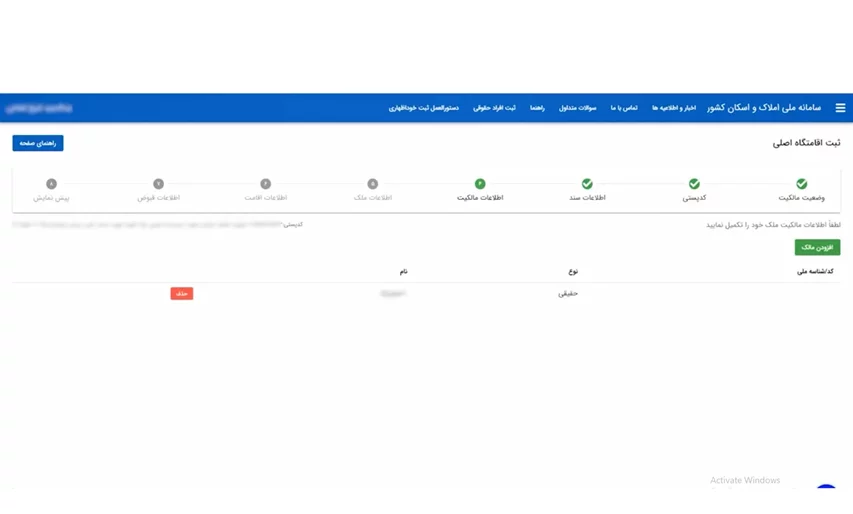Click the اطلاعات سند step checkmark
This screenshot has height=514, width=853.
pos(587,184)
